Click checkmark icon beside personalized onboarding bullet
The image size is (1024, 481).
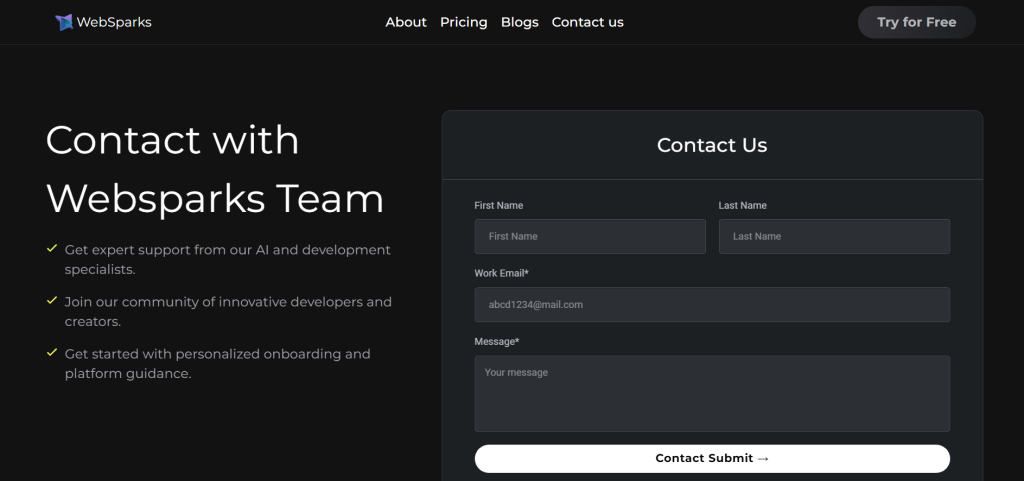click(52, 352)
